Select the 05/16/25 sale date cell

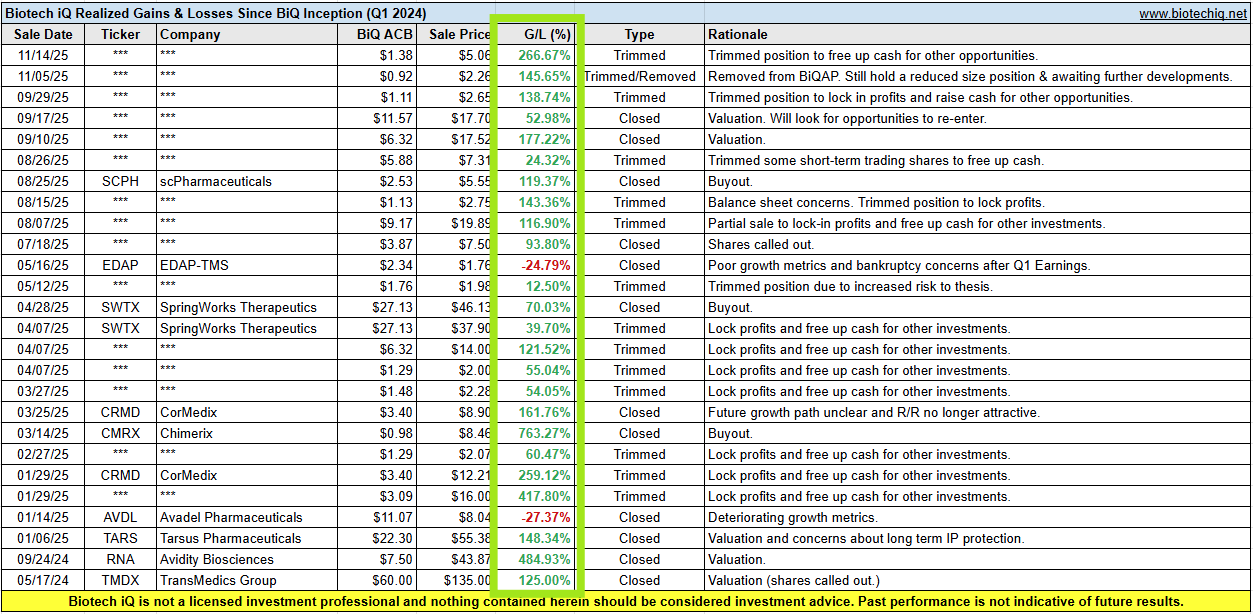tap(43, 265)
